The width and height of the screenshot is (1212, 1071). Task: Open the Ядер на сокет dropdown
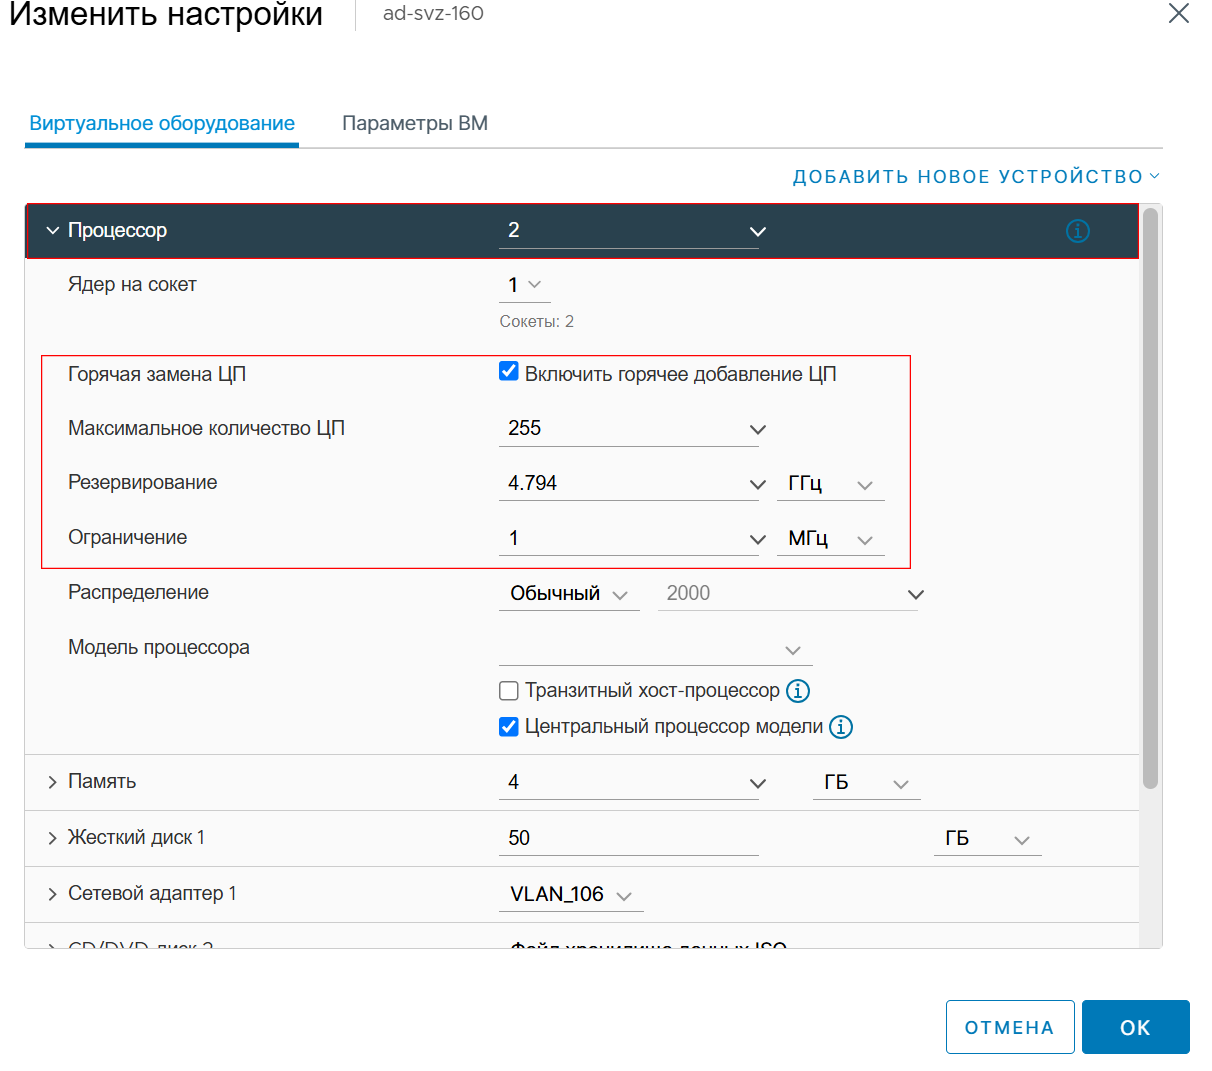[x=525, y=285]
